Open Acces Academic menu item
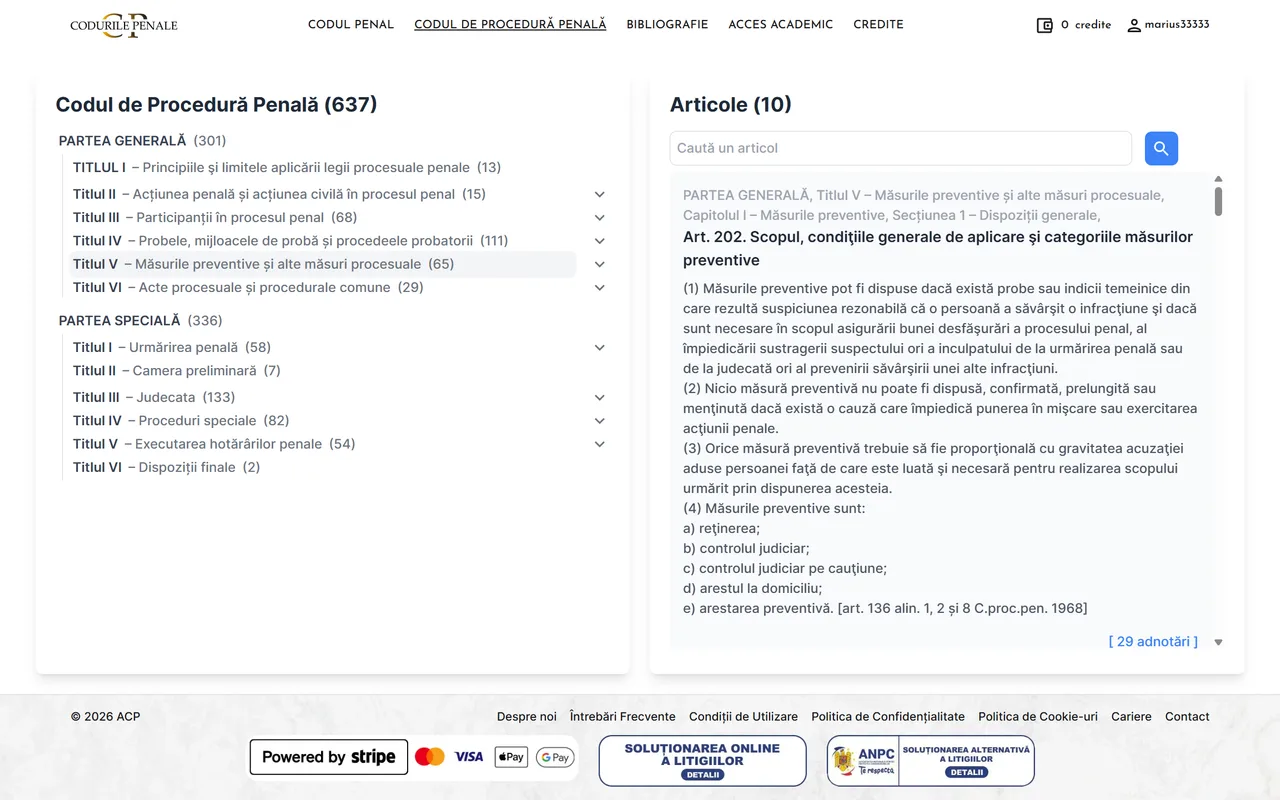1280x800 pixels. click(x=780, y=25)
